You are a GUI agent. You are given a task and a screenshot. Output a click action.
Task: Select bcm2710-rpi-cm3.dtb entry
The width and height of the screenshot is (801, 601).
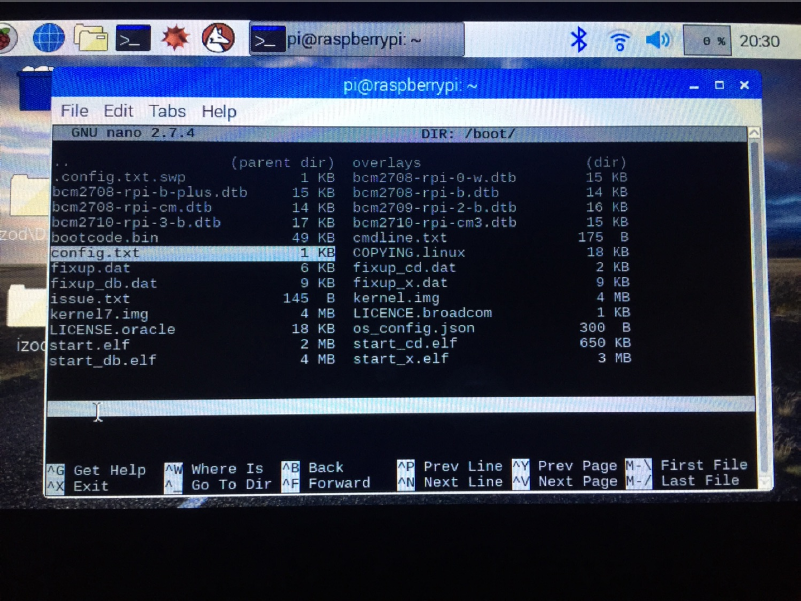tap(489, 222)
